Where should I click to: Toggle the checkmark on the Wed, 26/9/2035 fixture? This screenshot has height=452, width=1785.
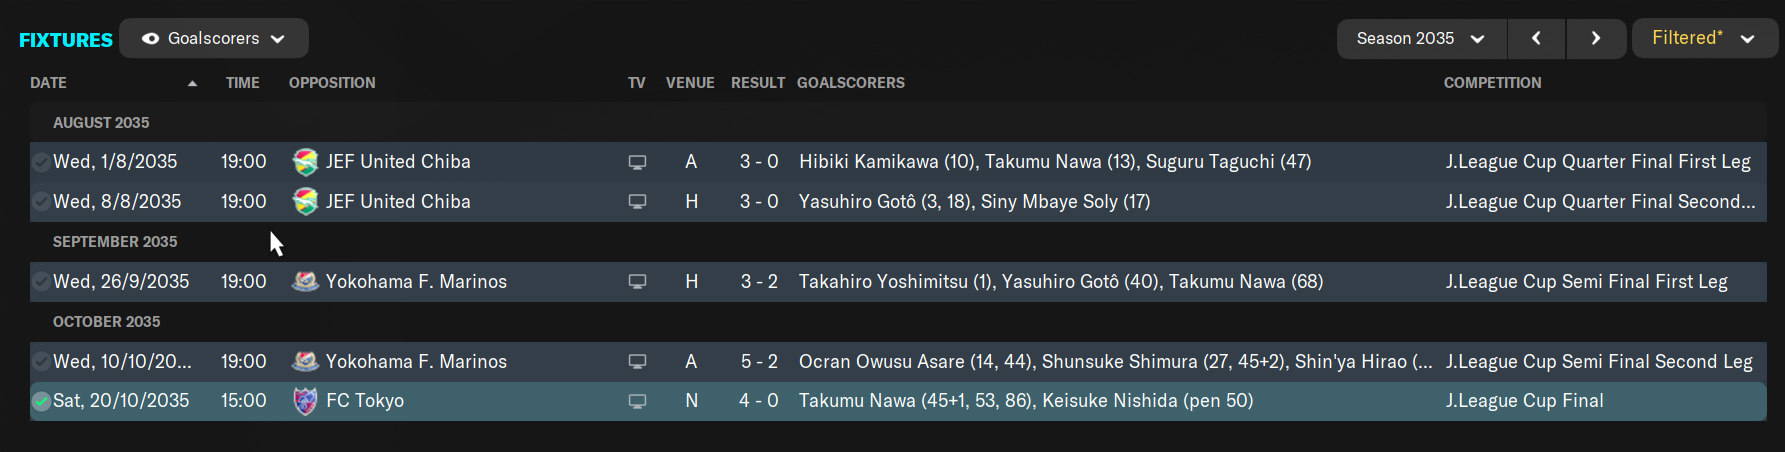(41, 282)
